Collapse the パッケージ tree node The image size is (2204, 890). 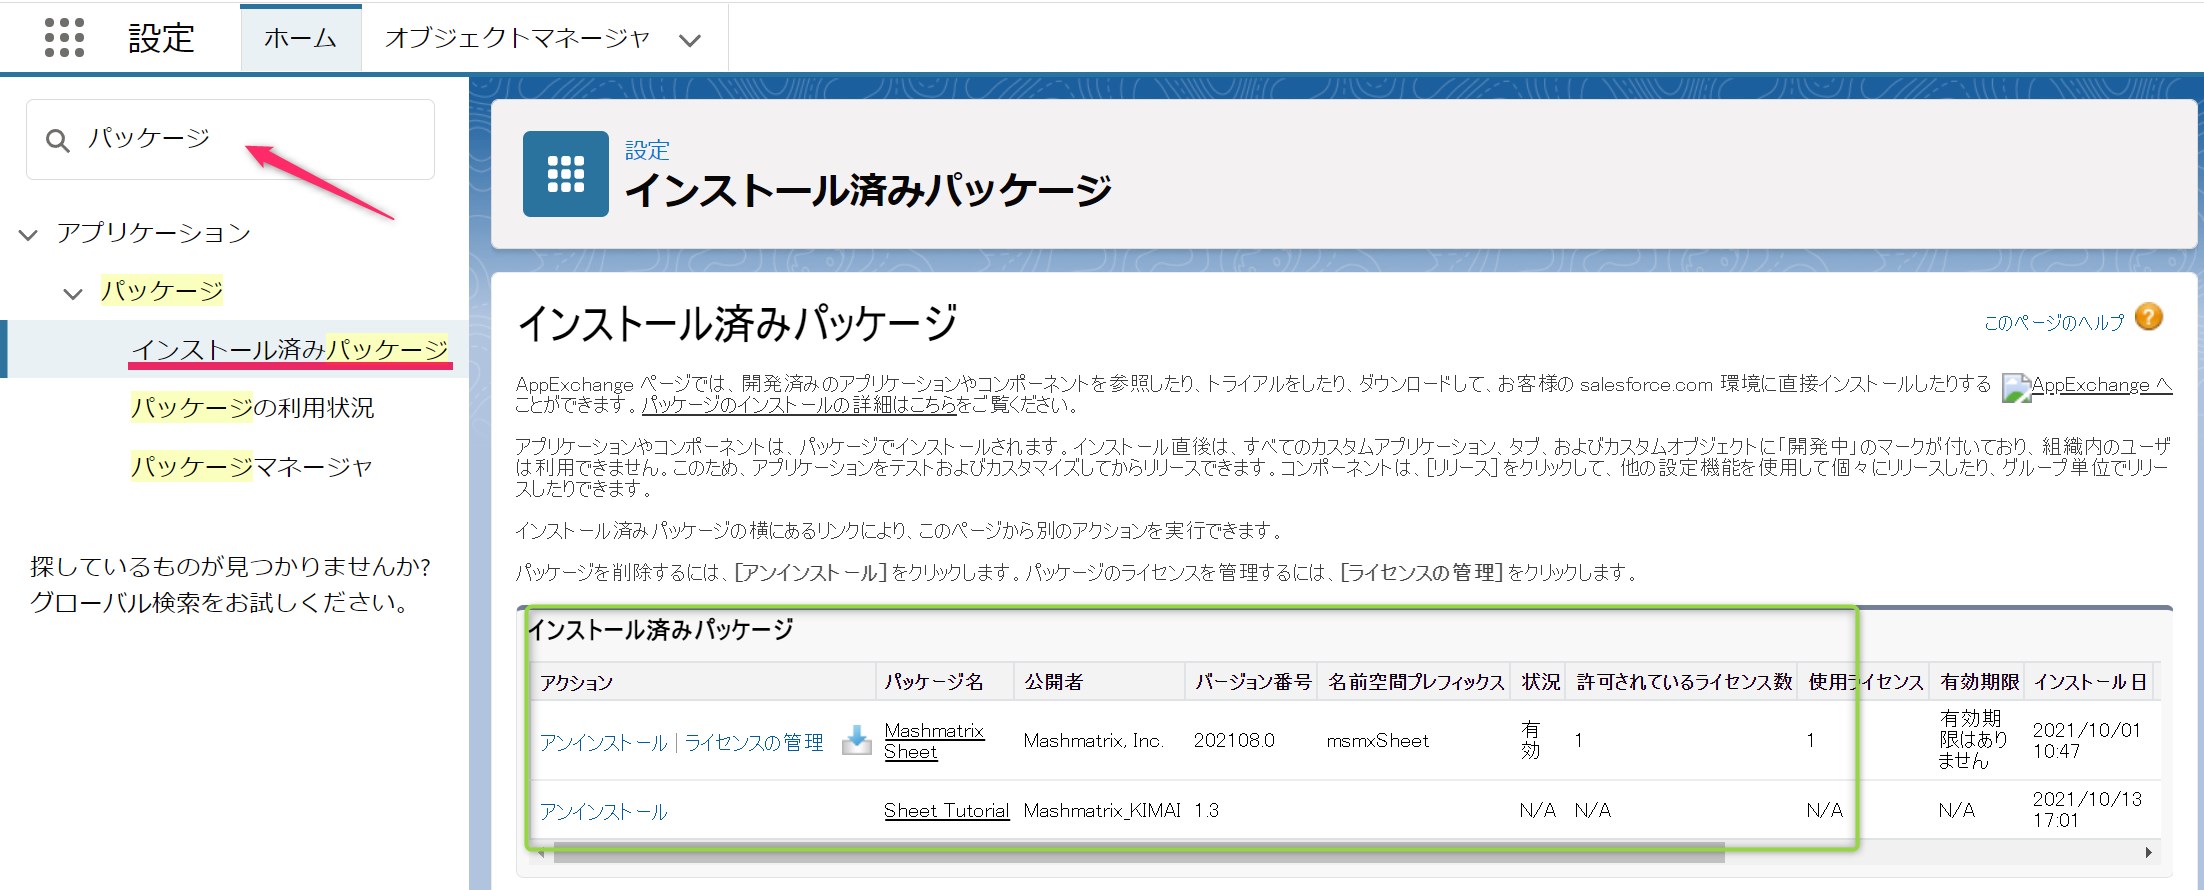tap(73, 293)
